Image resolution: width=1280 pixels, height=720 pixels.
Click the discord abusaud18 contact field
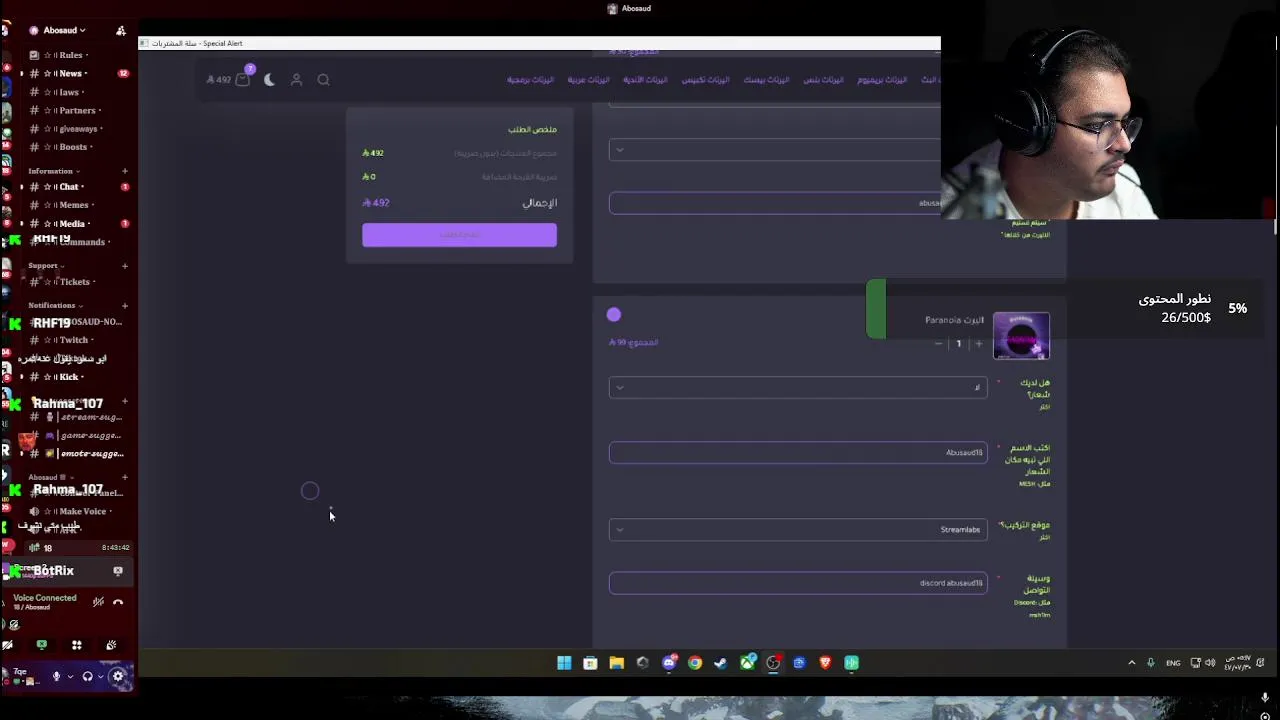(x=798, y=583)
